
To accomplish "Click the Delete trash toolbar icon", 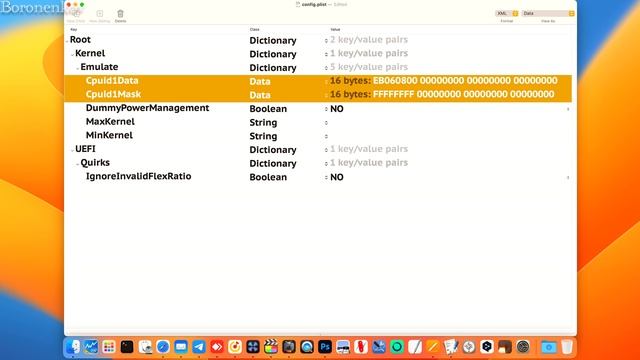I will pos(120,14).
